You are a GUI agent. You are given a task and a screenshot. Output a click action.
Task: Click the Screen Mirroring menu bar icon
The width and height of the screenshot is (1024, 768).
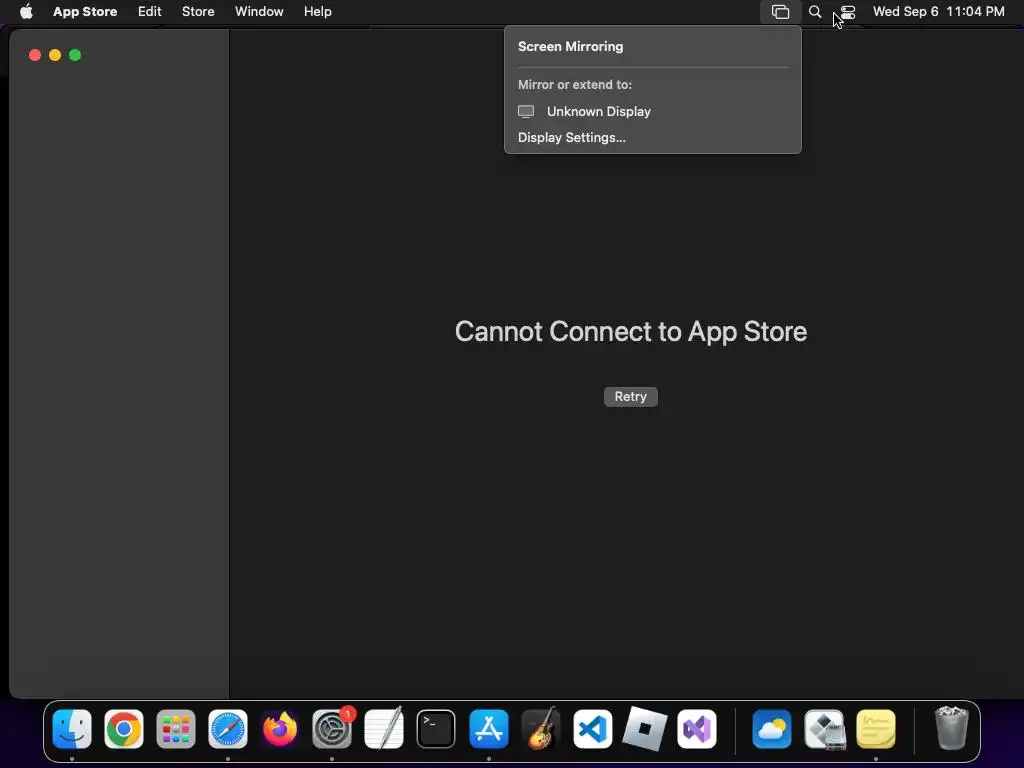(x=780, y=12)
